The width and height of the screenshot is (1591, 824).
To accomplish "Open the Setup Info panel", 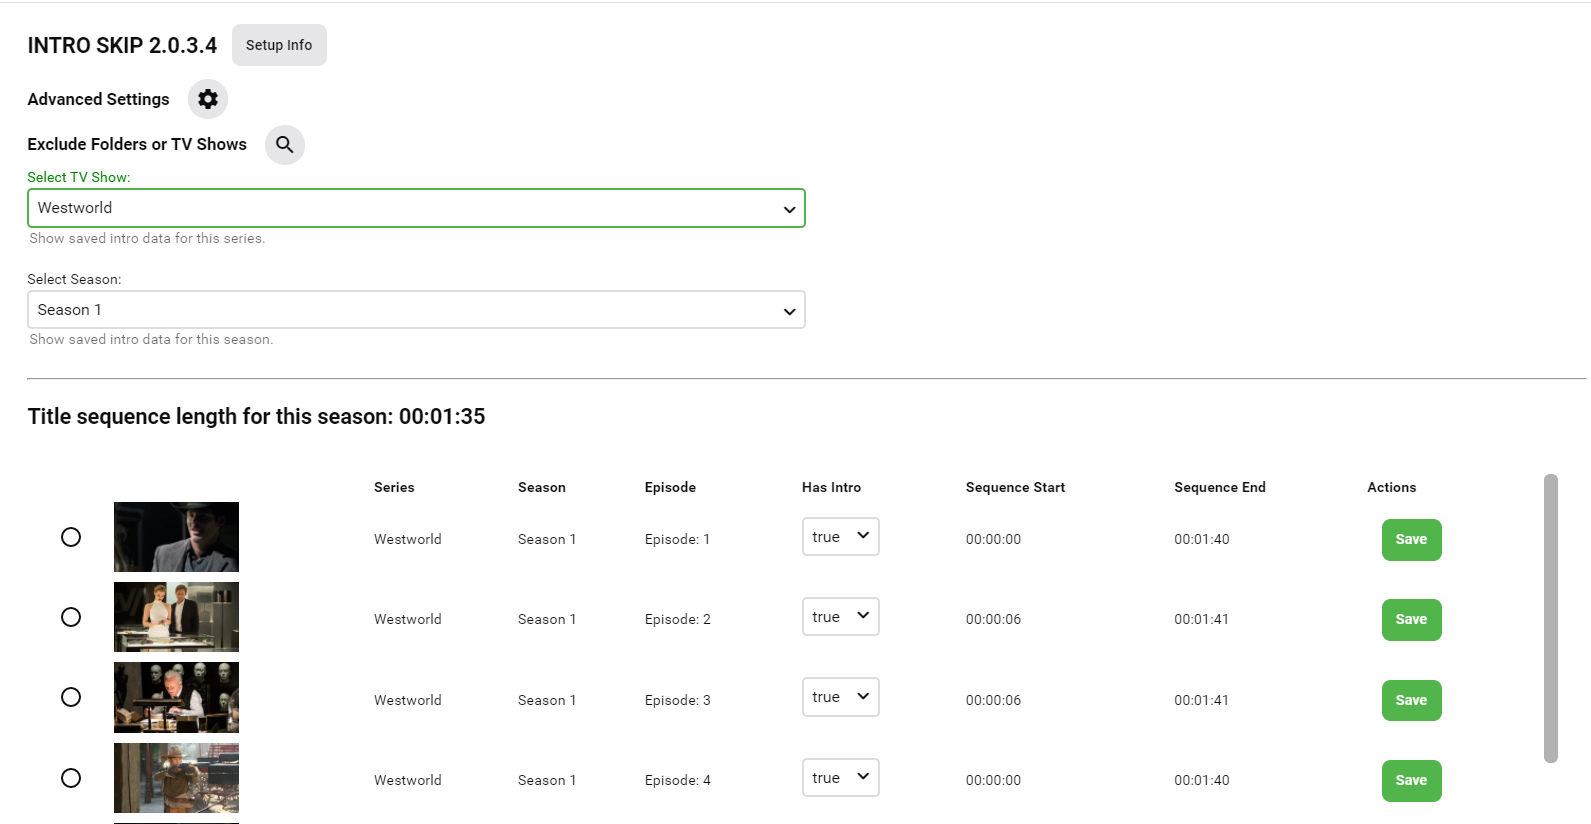I will tap(279, 45).
